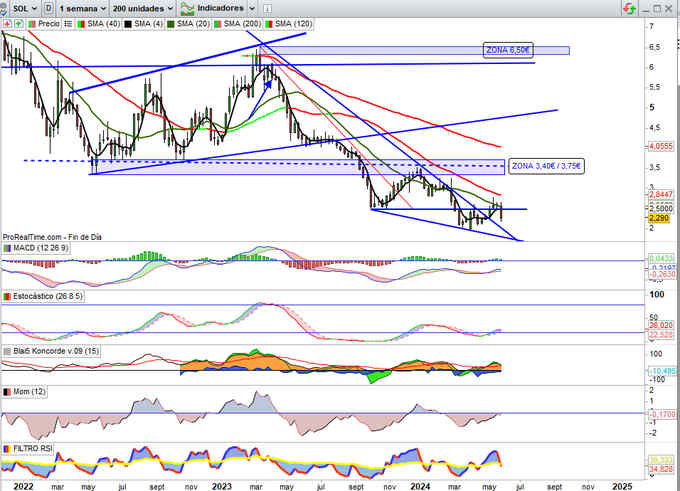Click the 2,5000 horizontal line price label
This screenshot has width=680, height=491.
660,209
